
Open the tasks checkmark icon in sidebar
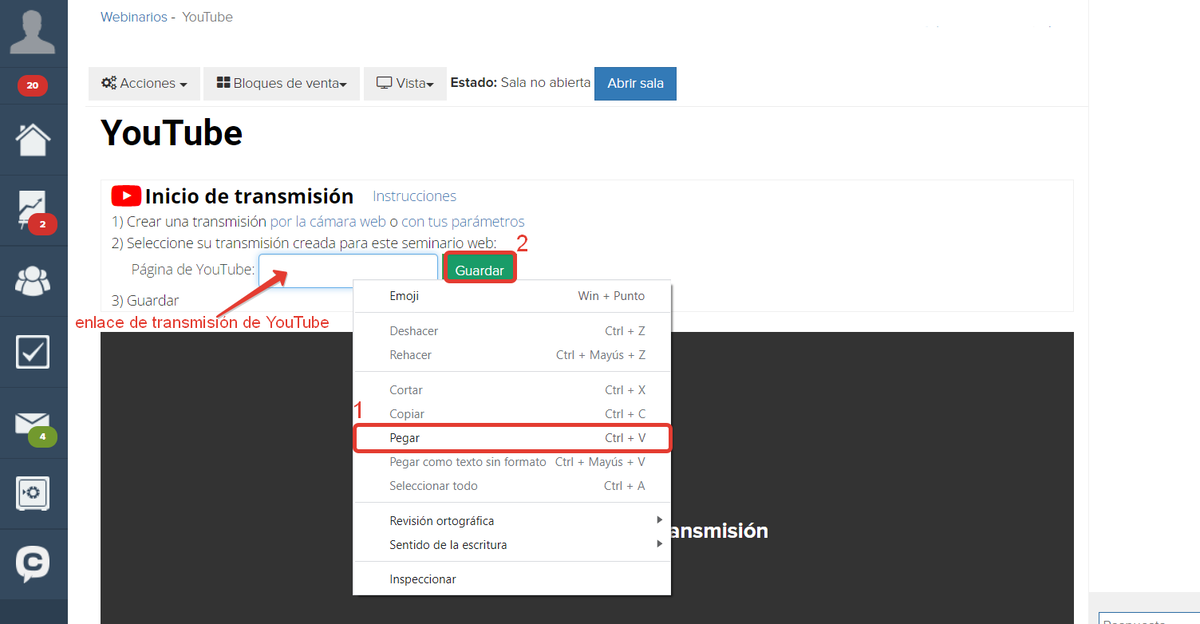[33, 351]
